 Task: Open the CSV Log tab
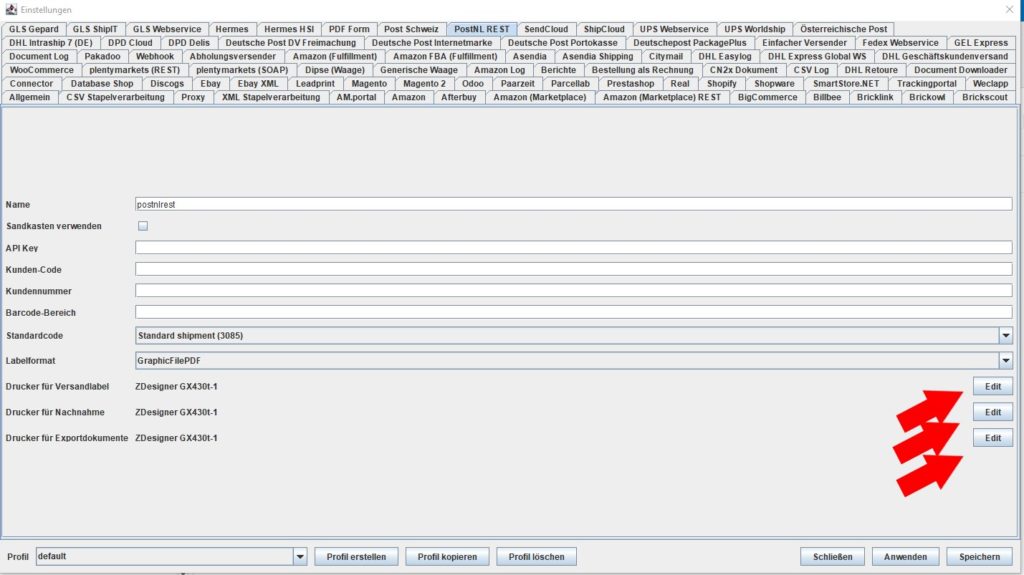click(811, 70)
